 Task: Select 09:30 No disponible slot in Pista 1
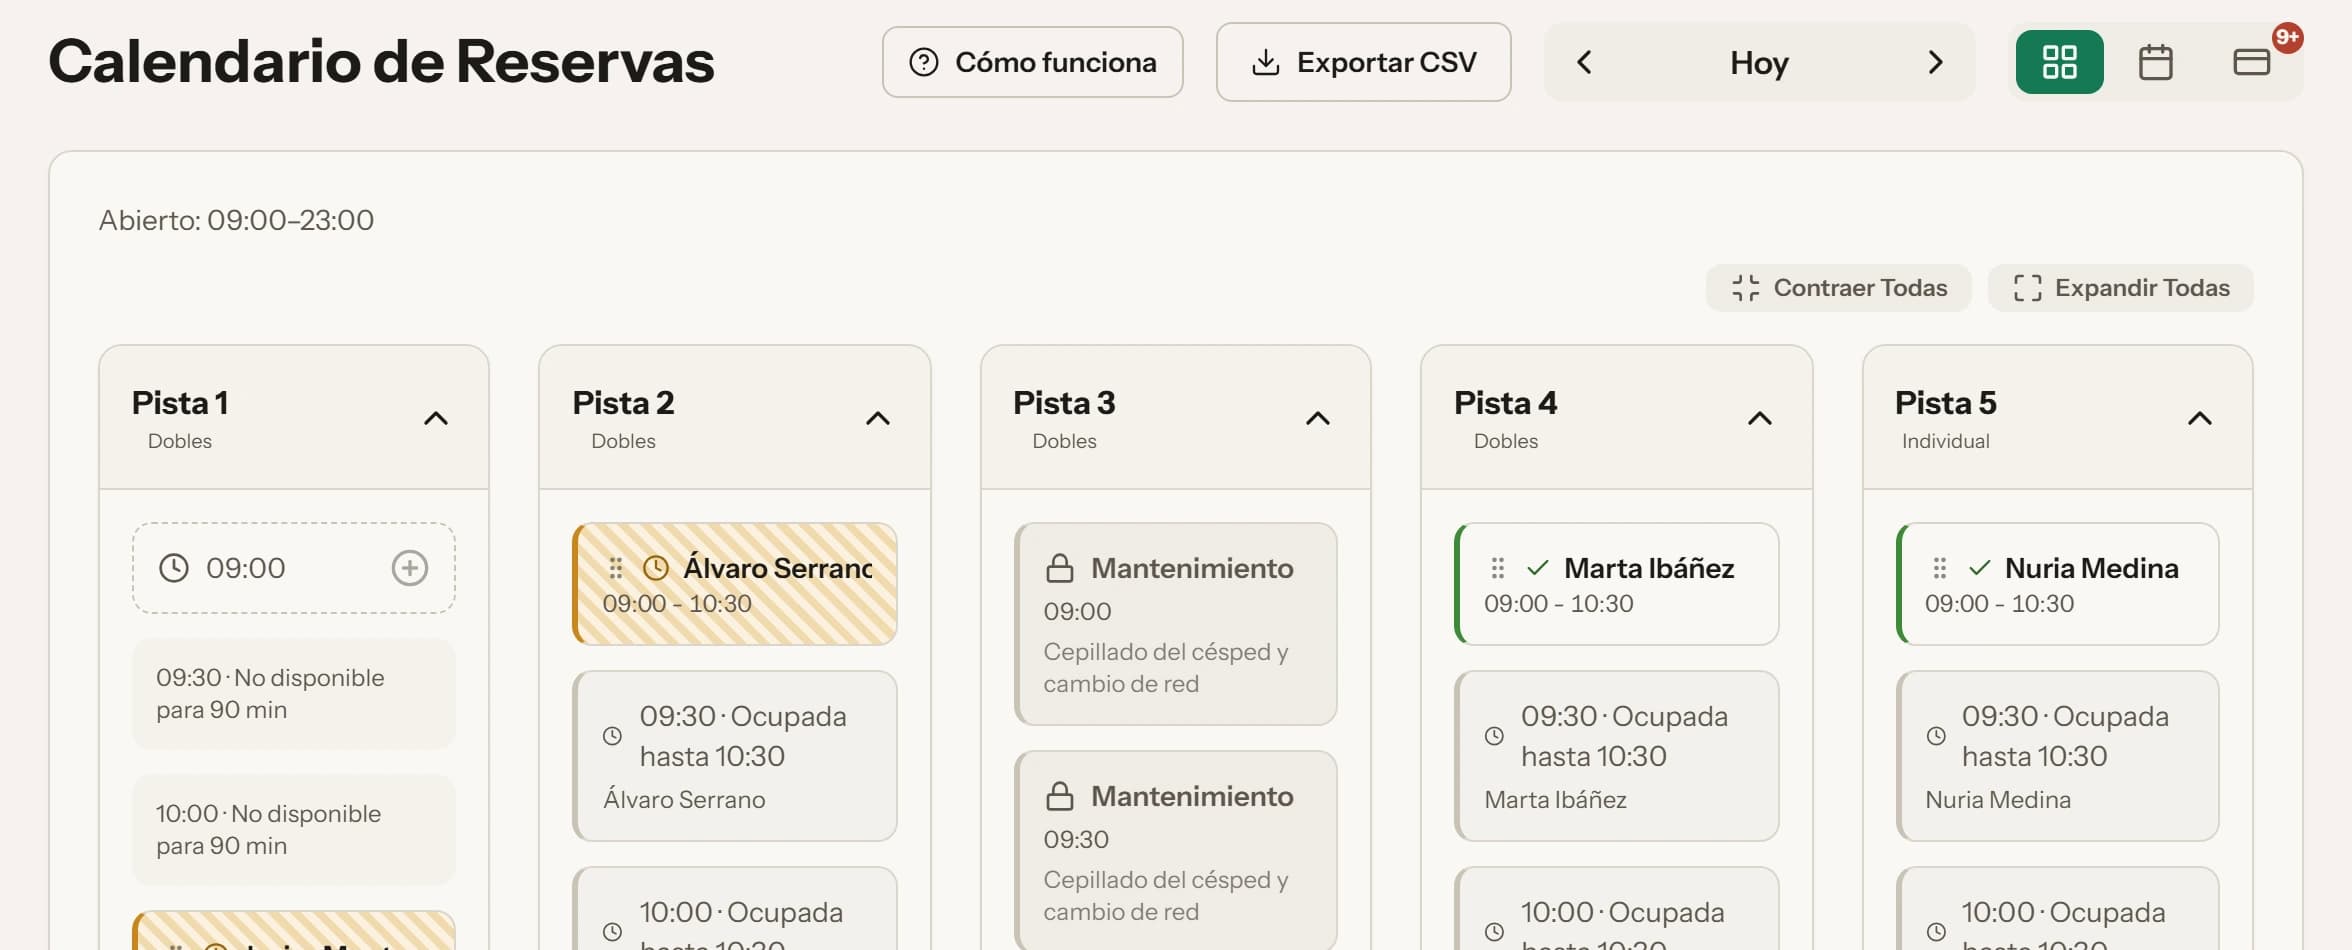click(294, 694)
